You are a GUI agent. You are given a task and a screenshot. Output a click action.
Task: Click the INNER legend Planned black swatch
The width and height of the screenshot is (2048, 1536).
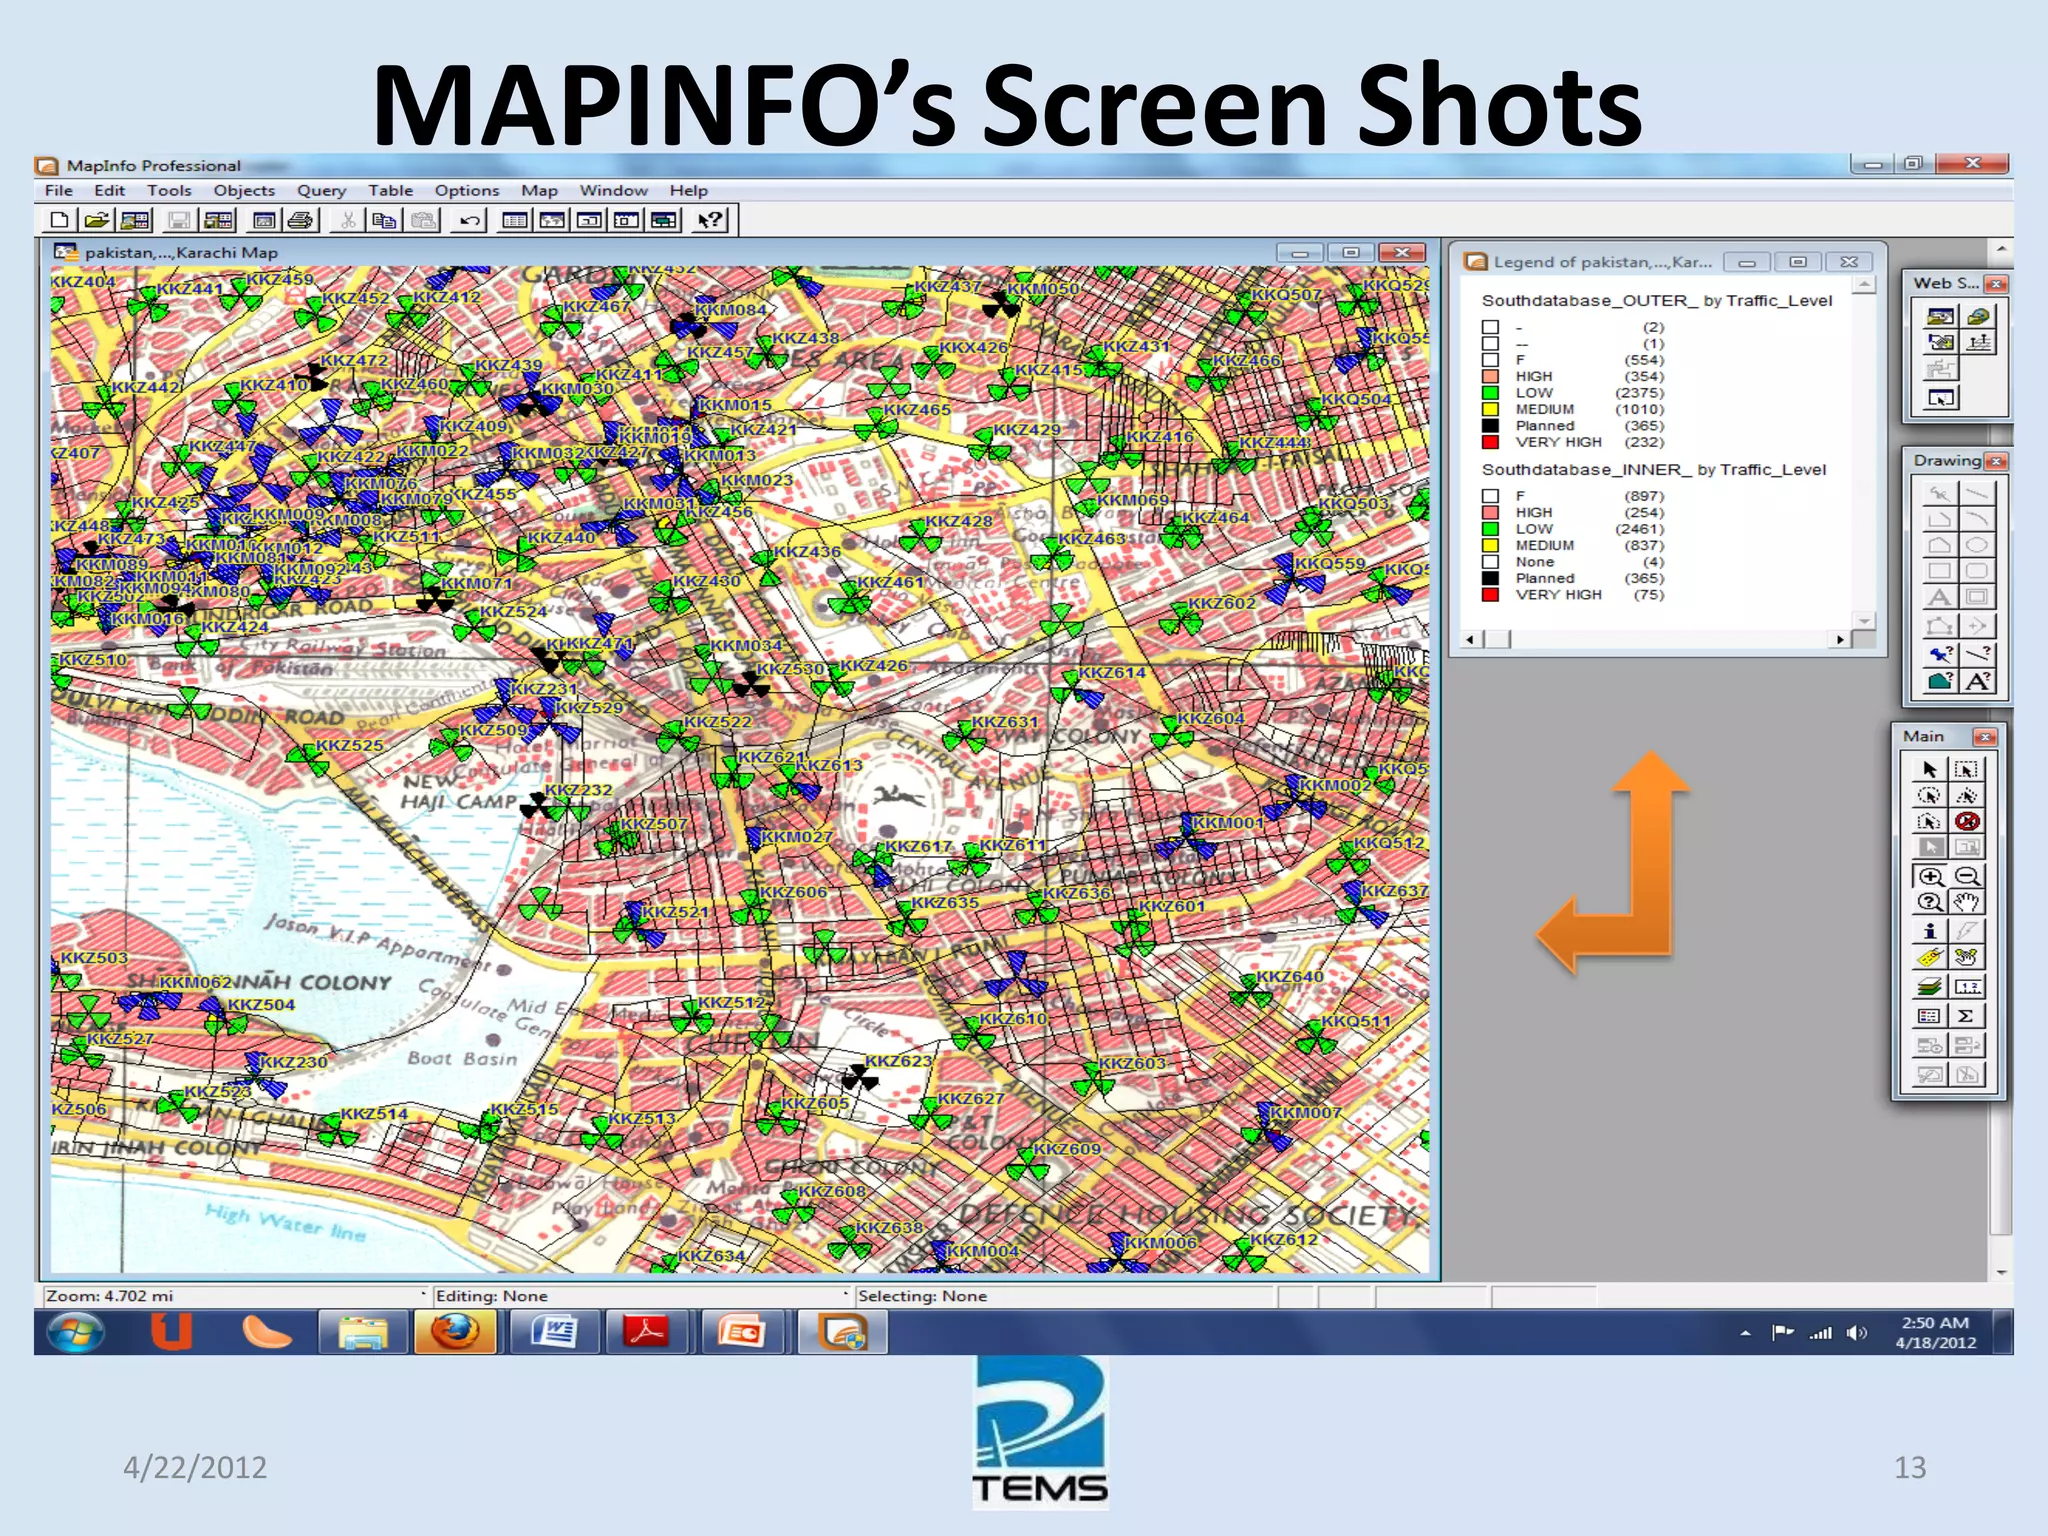1490,578
